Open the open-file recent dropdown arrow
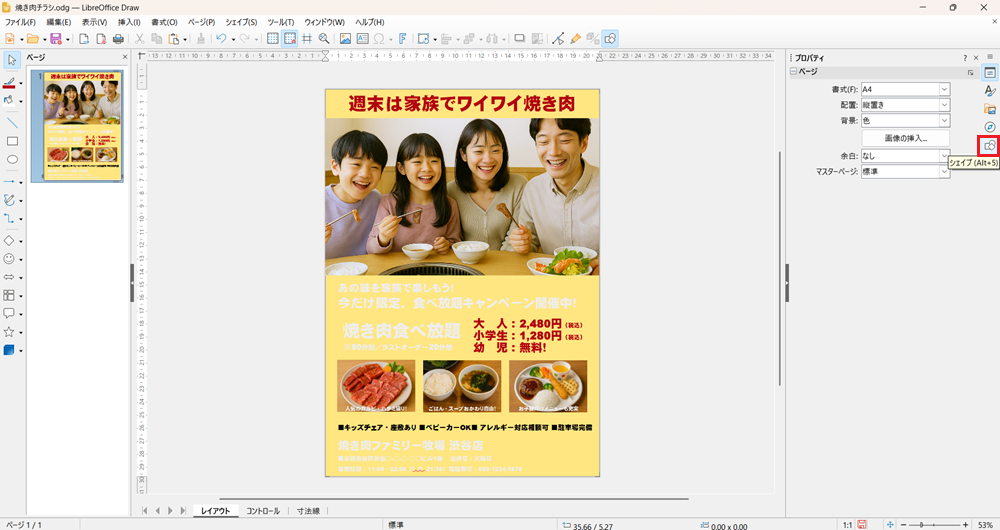1000x530 pixels. click(44, 40)
